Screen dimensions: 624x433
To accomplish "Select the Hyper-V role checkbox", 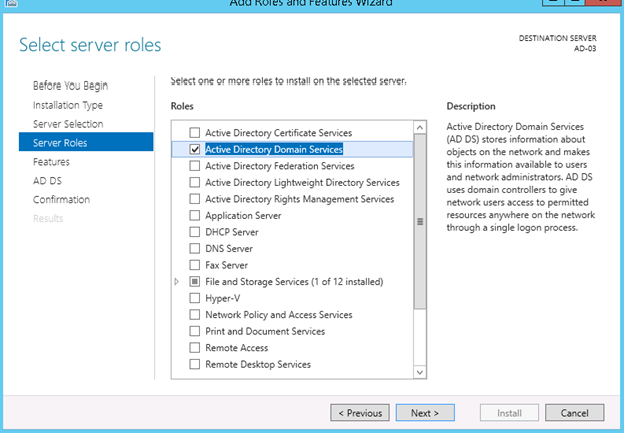I will pyautogui.click(x=194, y=298).
